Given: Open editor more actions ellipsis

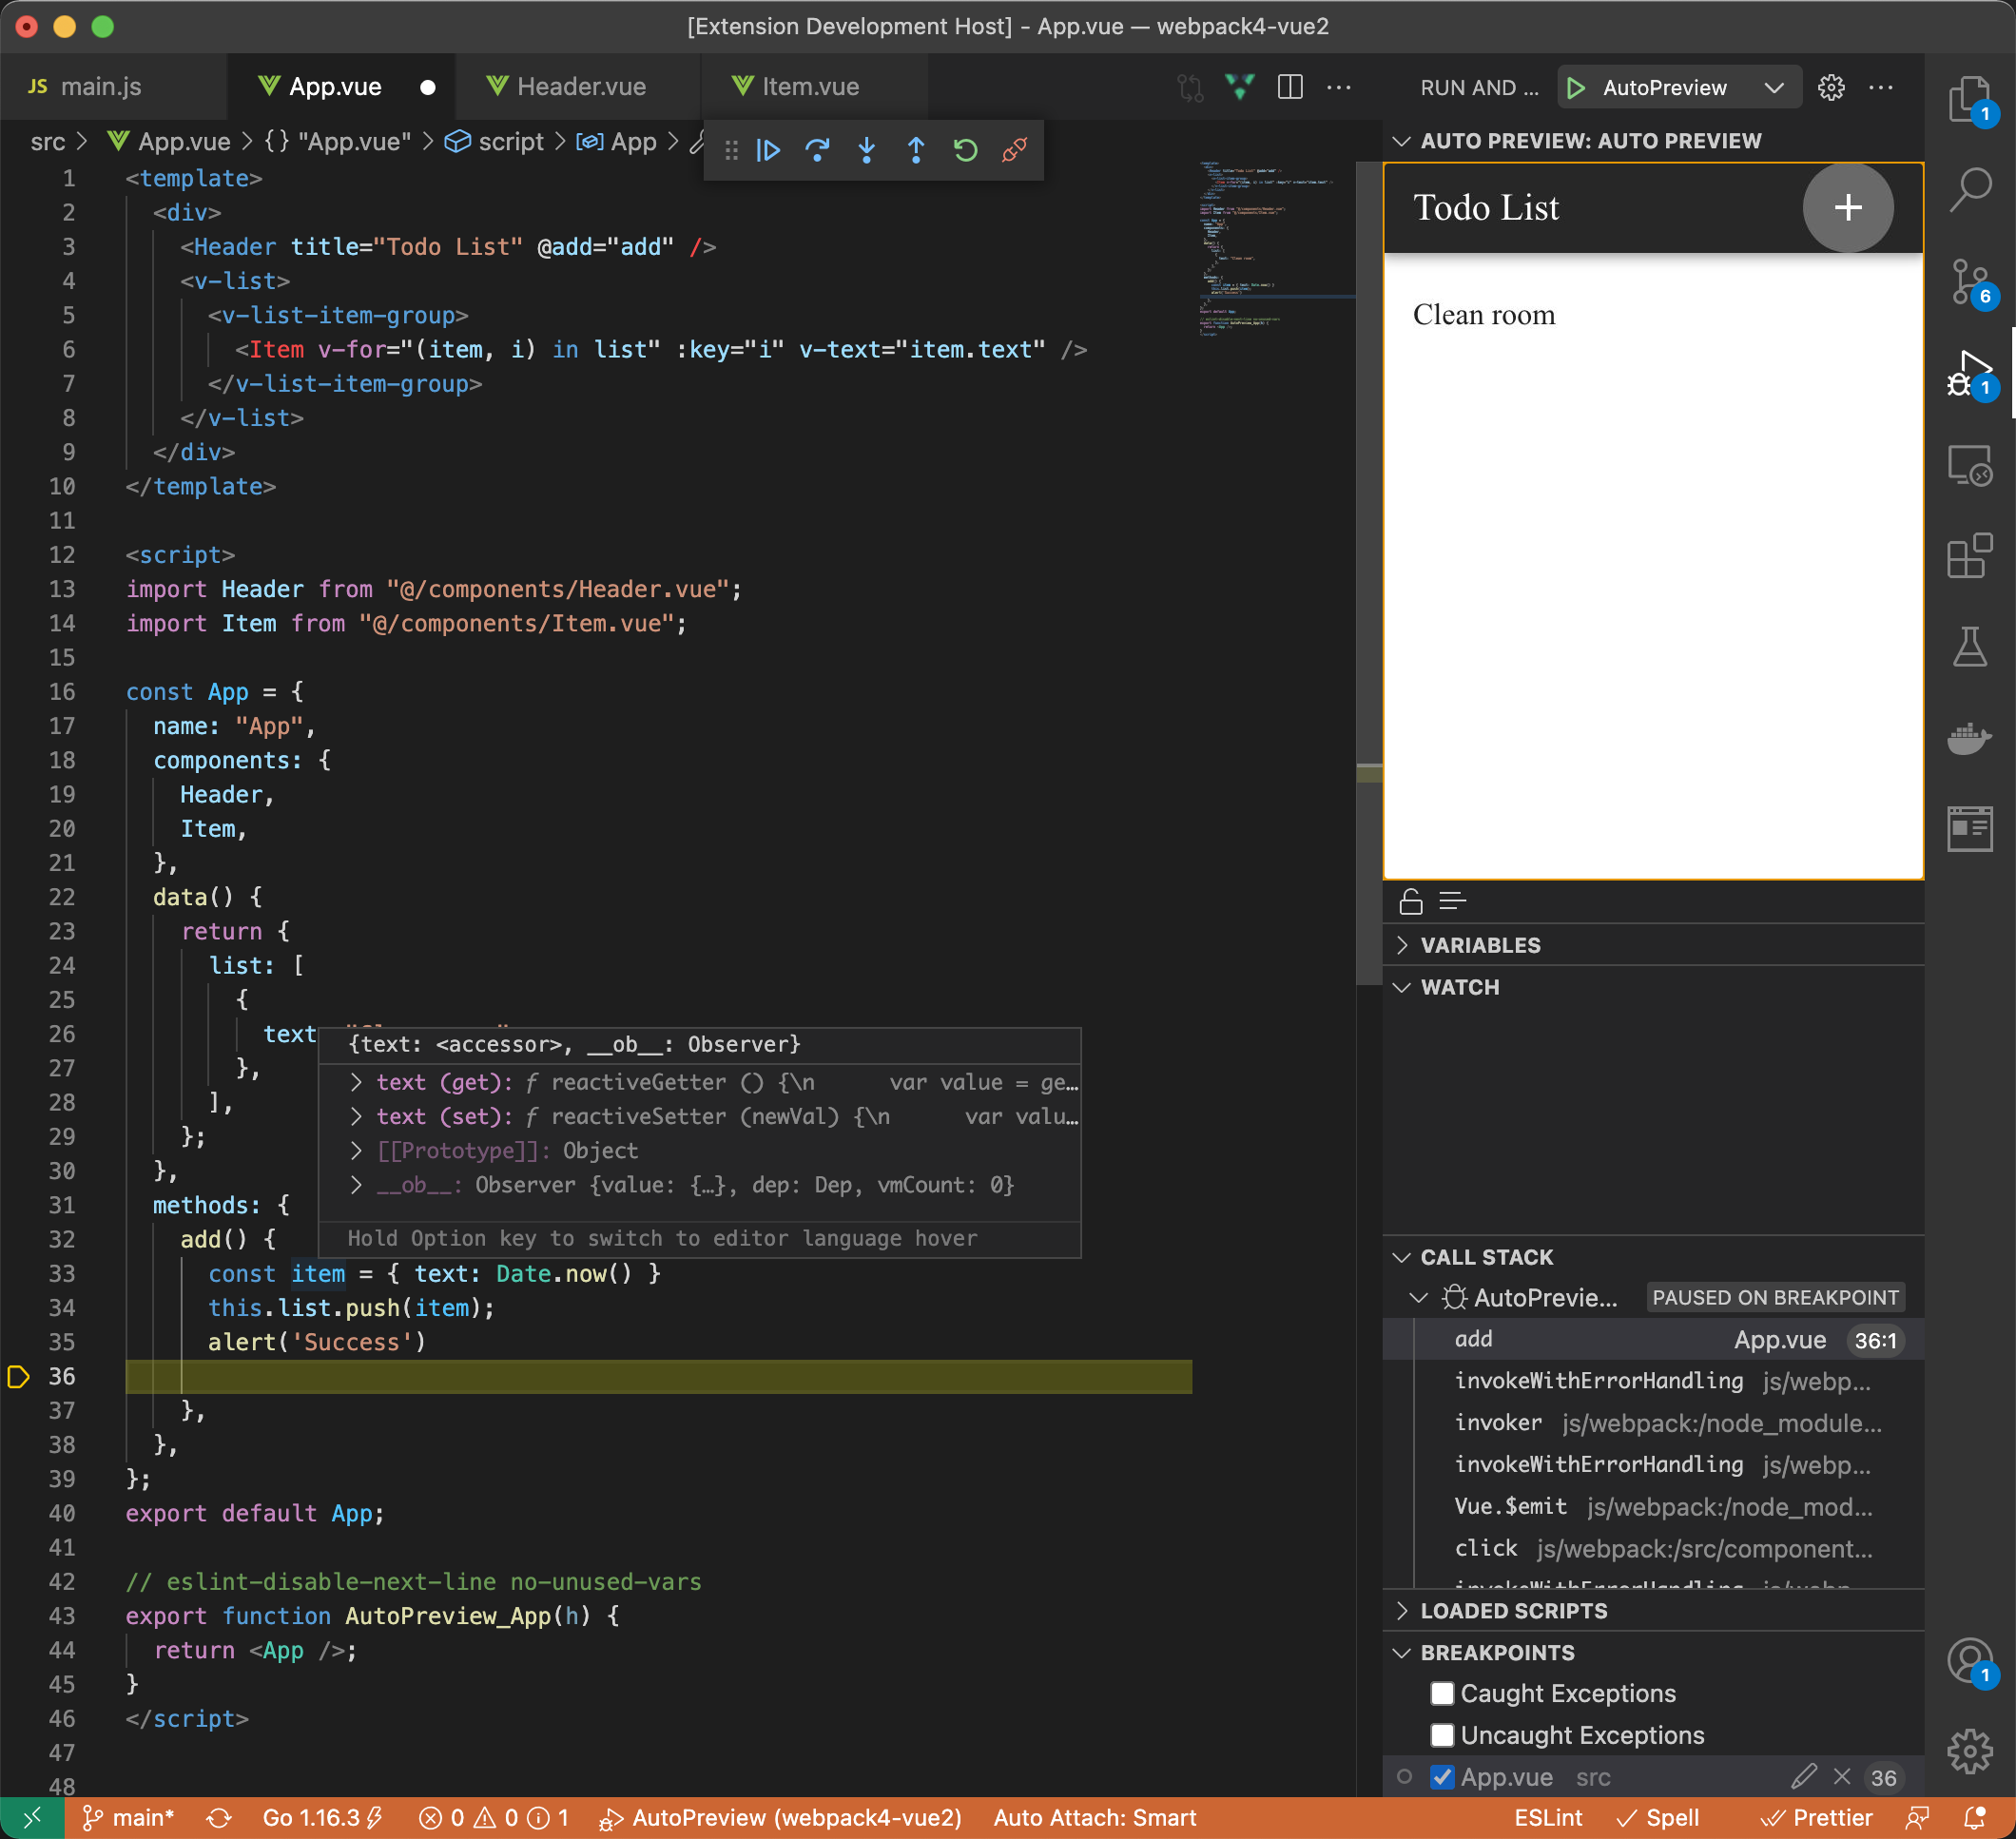Looking at the screenshot, I should pyautogui.click(x=1338, y=87).
